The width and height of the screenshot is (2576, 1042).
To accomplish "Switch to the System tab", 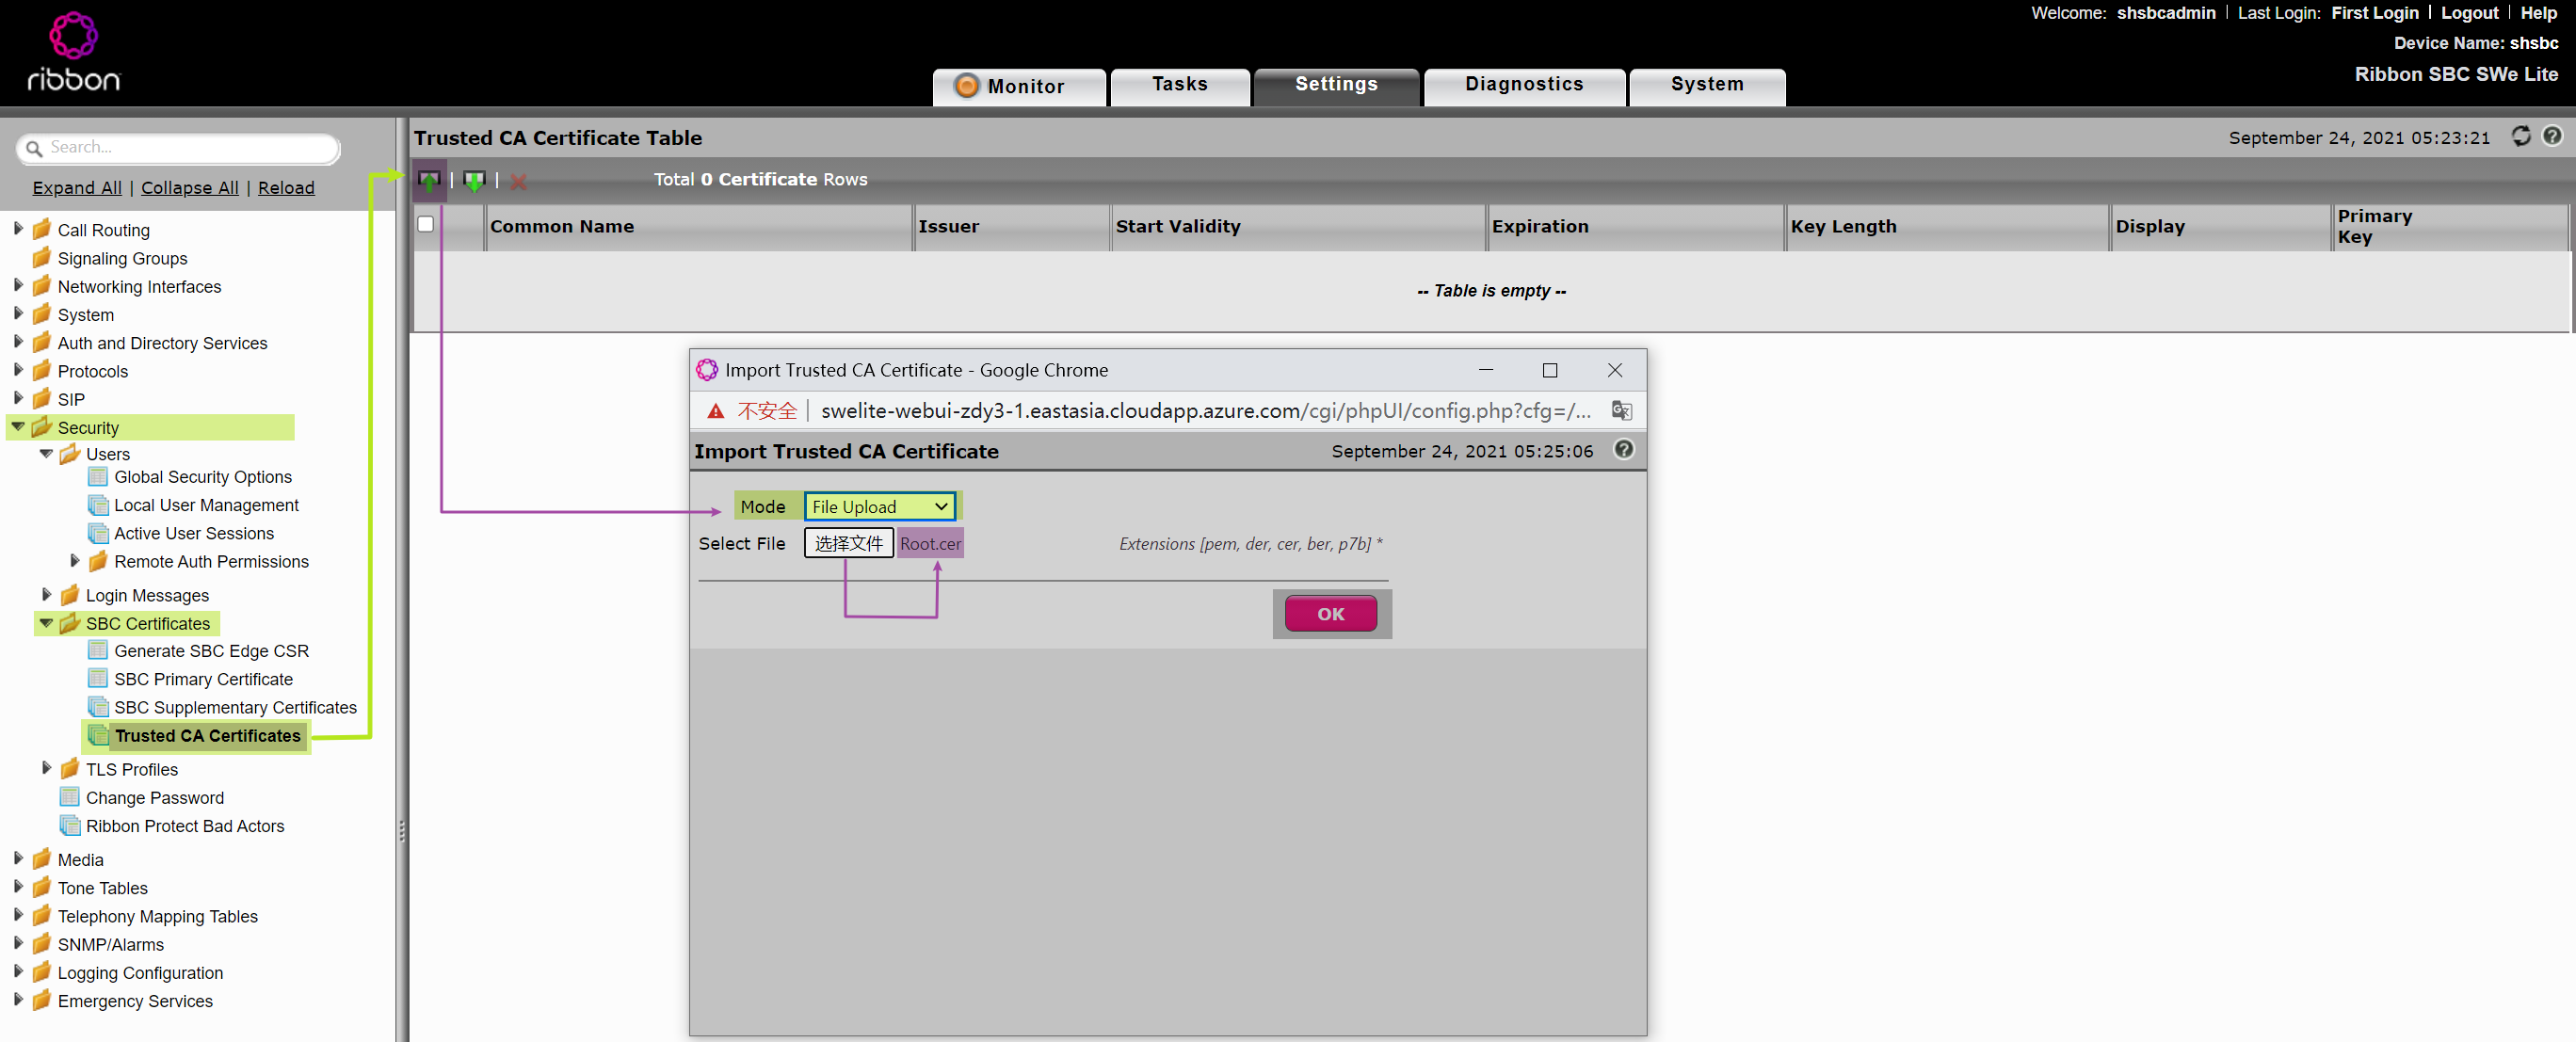I will pyautogui.click(x=1707, y=87).
